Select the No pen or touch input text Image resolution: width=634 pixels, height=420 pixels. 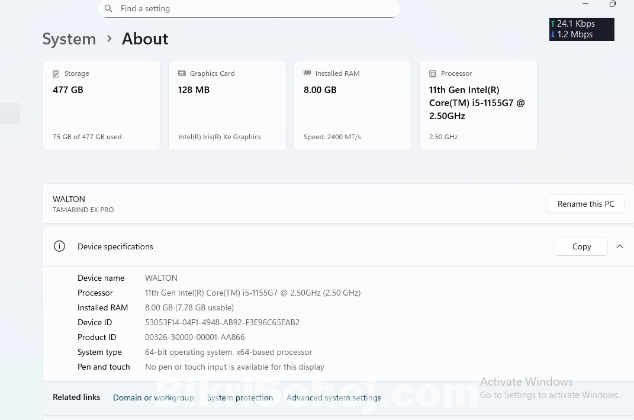(235, 367)
